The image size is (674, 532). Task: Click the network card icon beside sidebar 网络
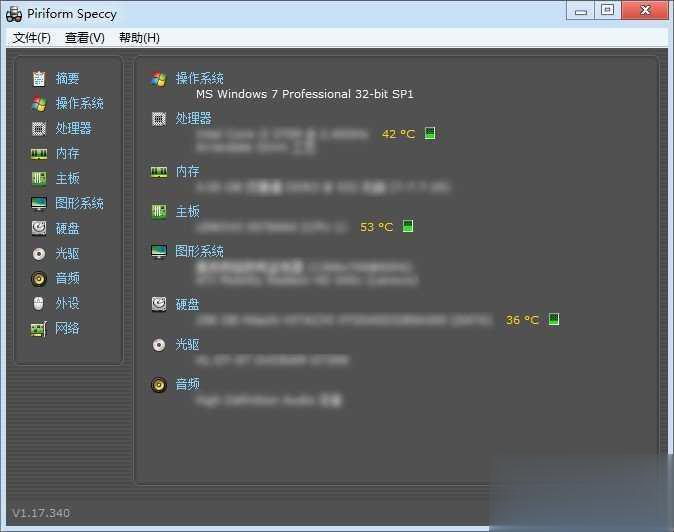tap(39, 329)
